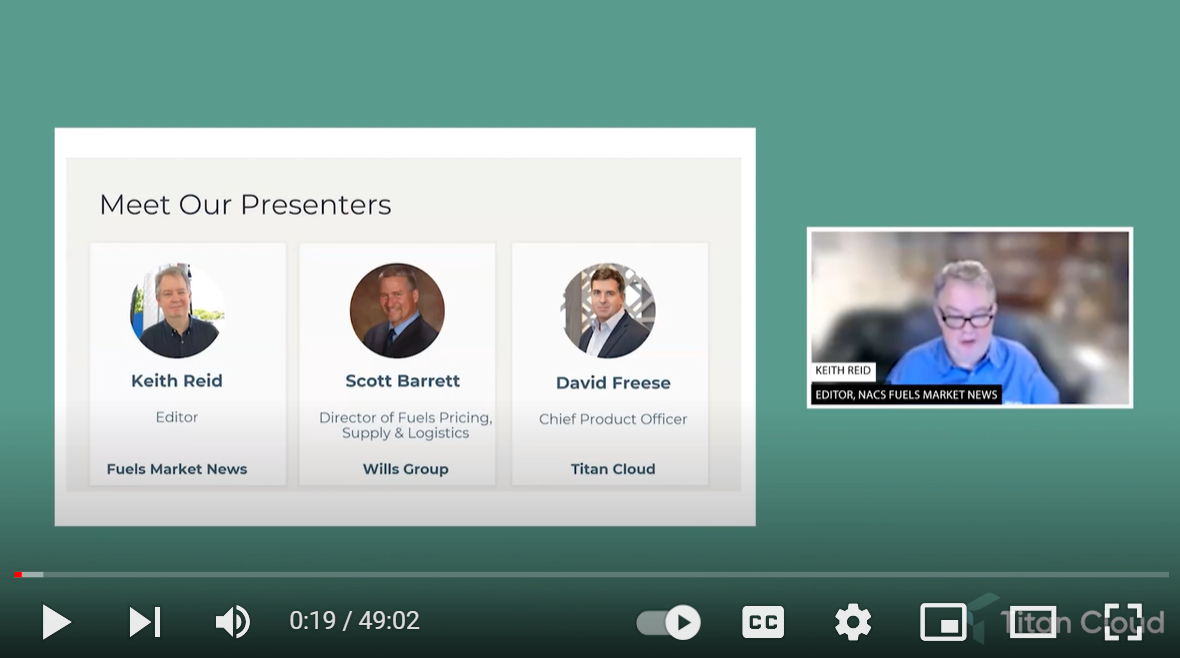Viewport: 1180px width, 658px height.
Task: Turn on closed captions
Action: pos(762,623)
